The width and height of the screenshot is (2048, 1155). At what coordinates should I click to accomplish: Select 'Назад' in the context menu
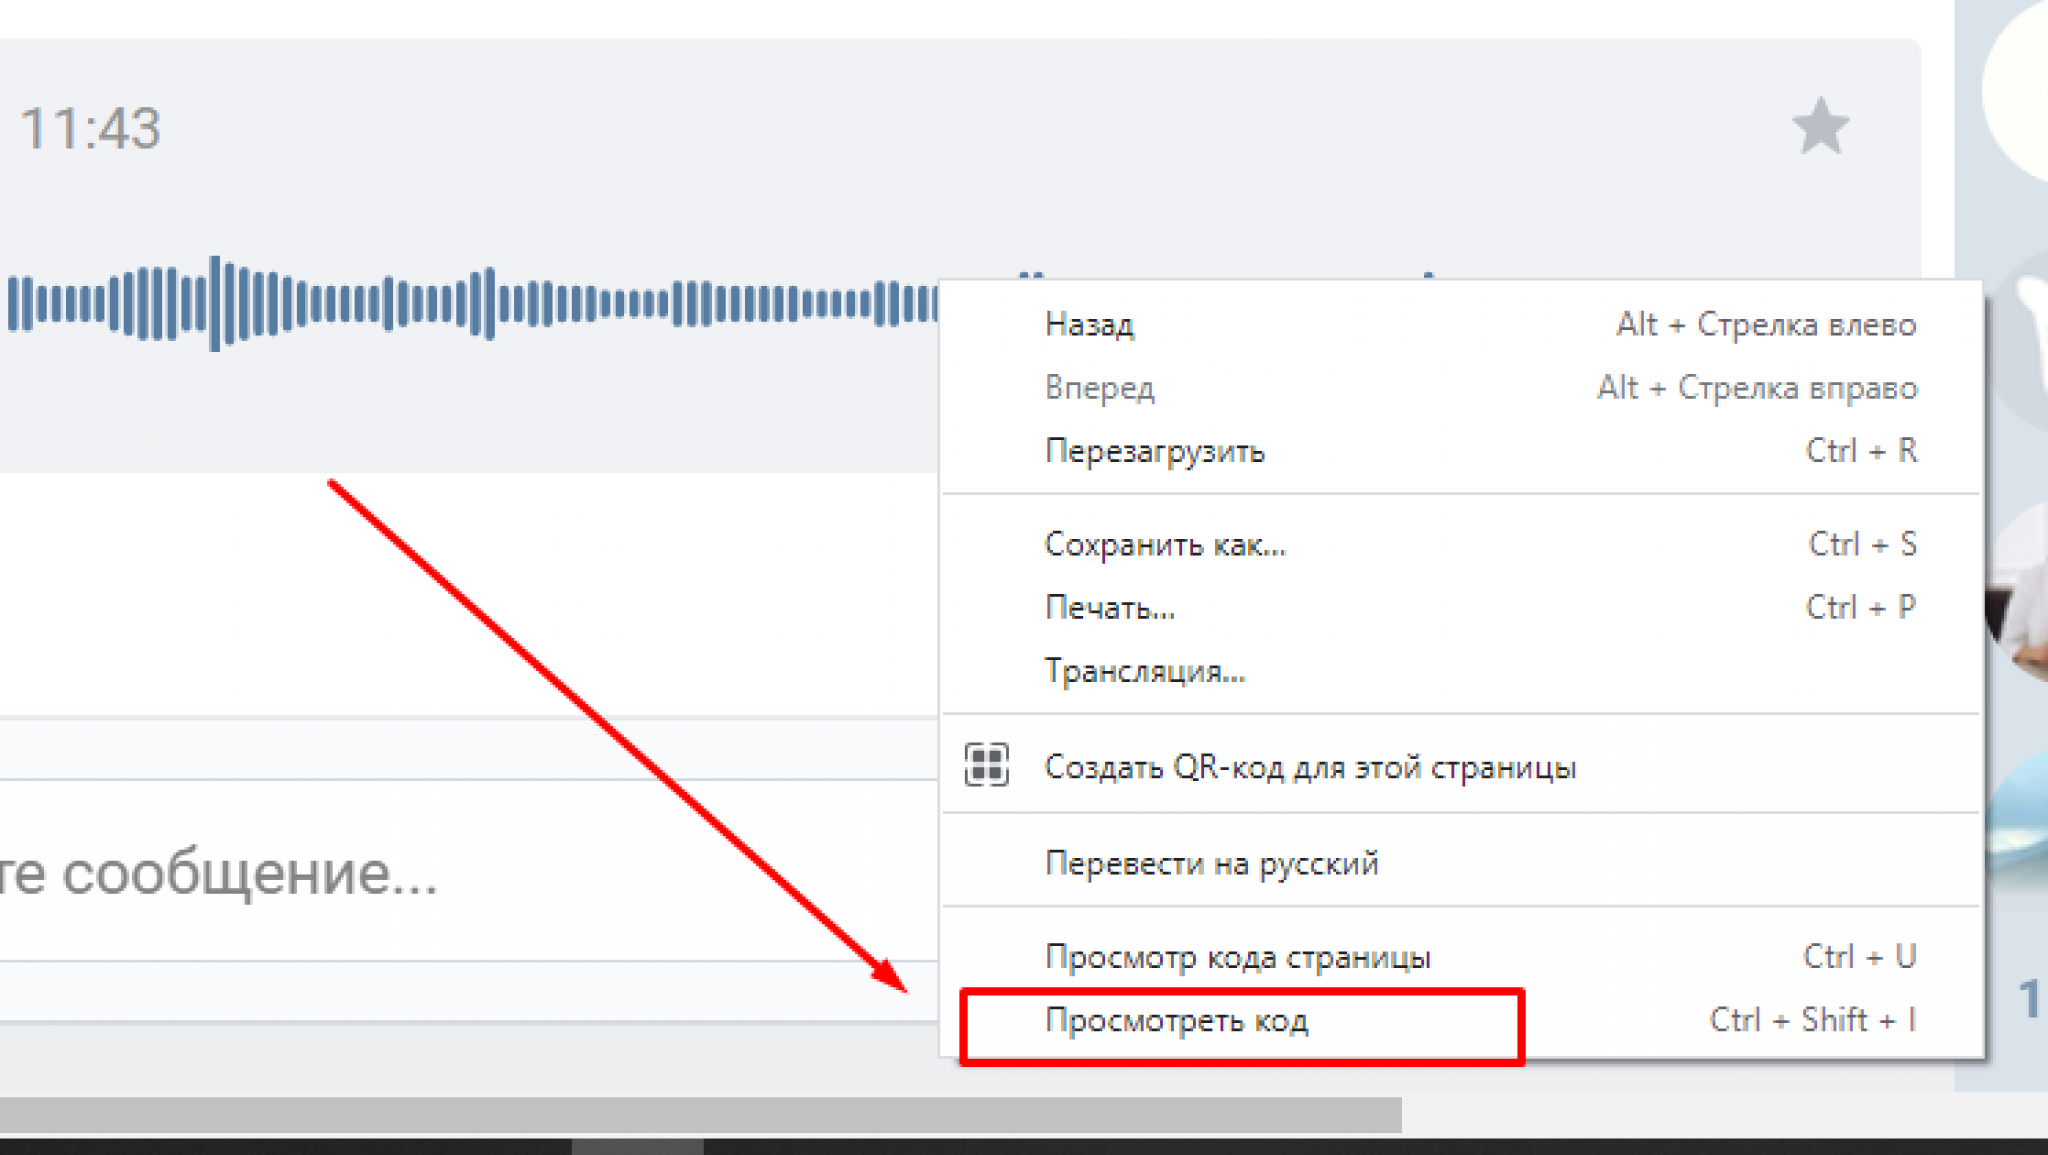(x=1461, y=324)
